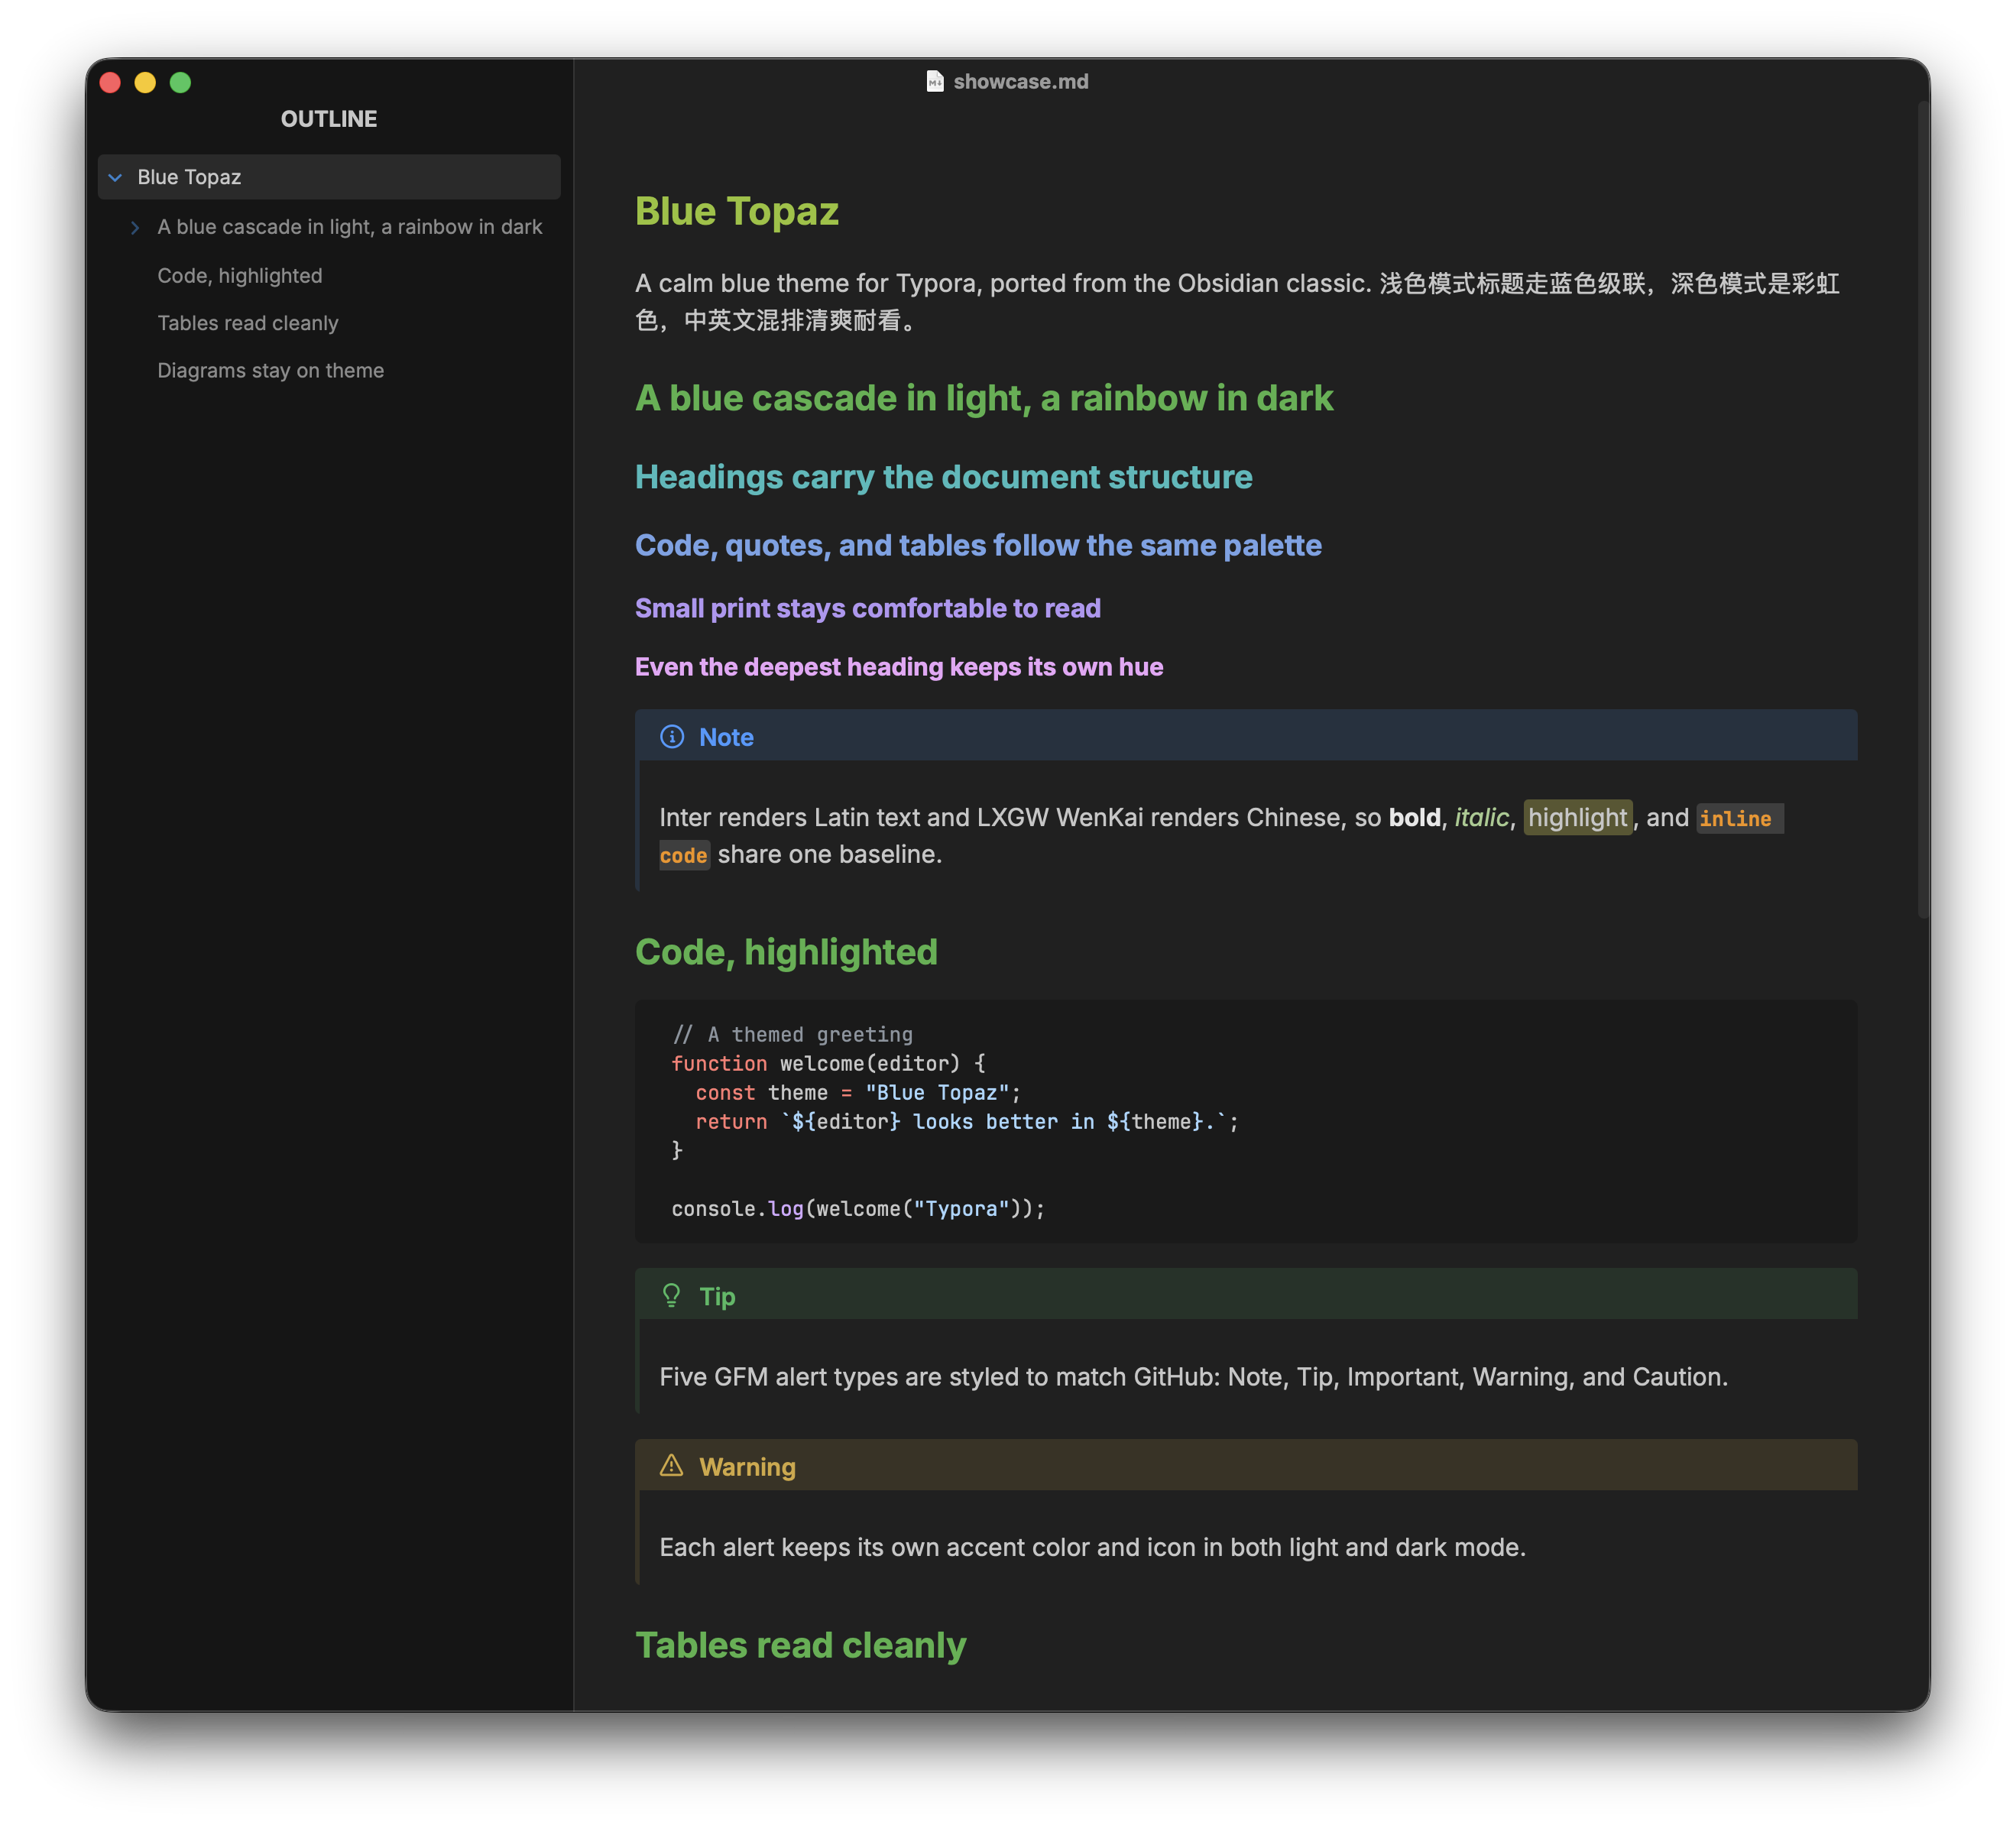Viewport: 2016px width, 1825px height.
Task: Jump to 'A blue cascade in light, a rainbow in dark' outline entry
Action: (x=350, y=227)
